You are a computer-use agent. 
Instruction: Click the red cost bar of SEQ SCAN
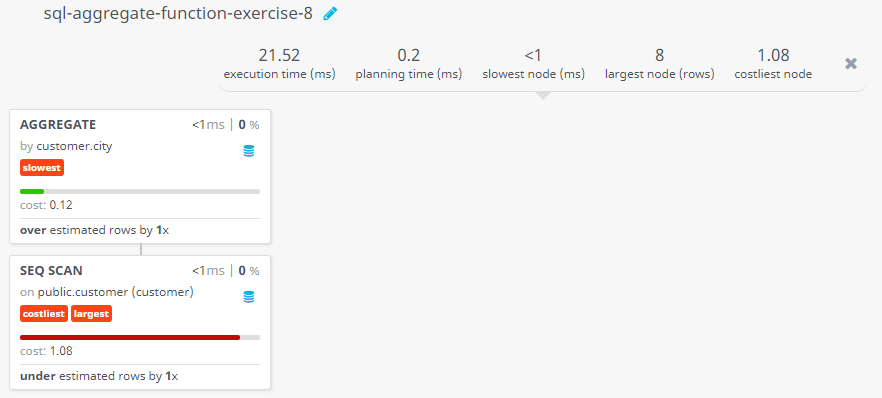(x=130, y=337)
